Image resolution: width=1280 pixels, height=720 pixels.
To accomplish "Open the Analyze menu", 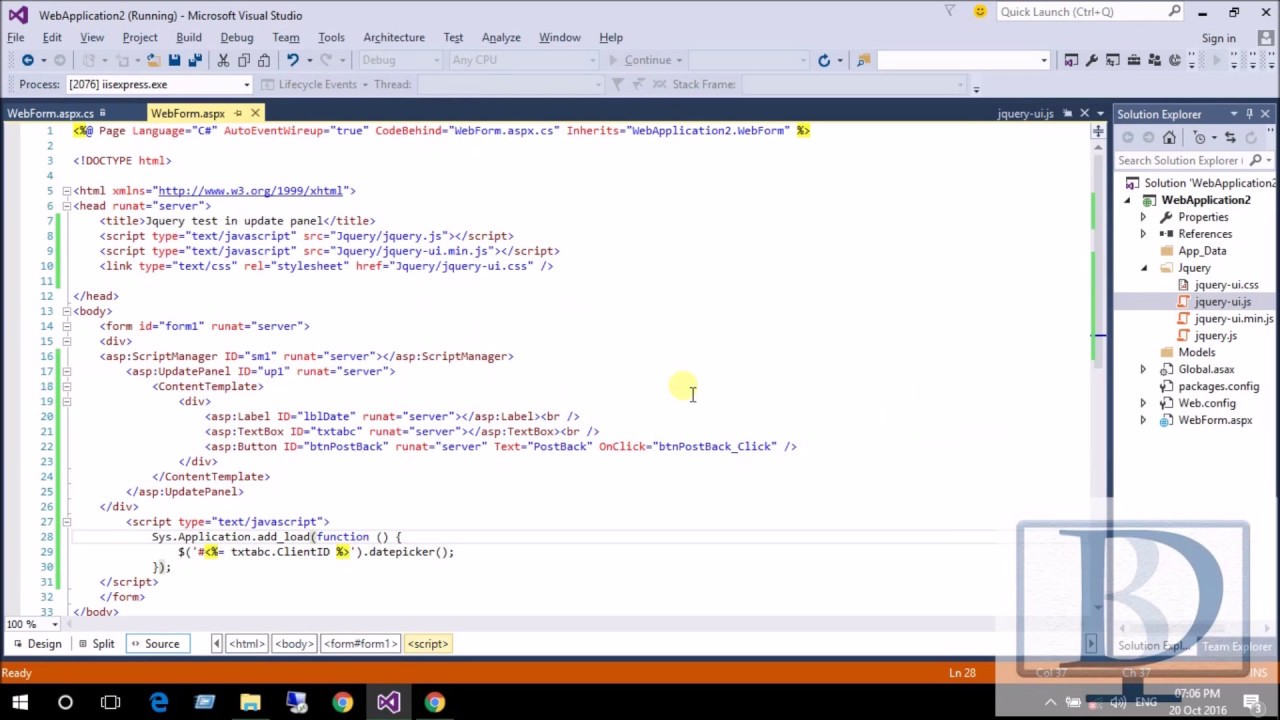I will coord(501,37).
